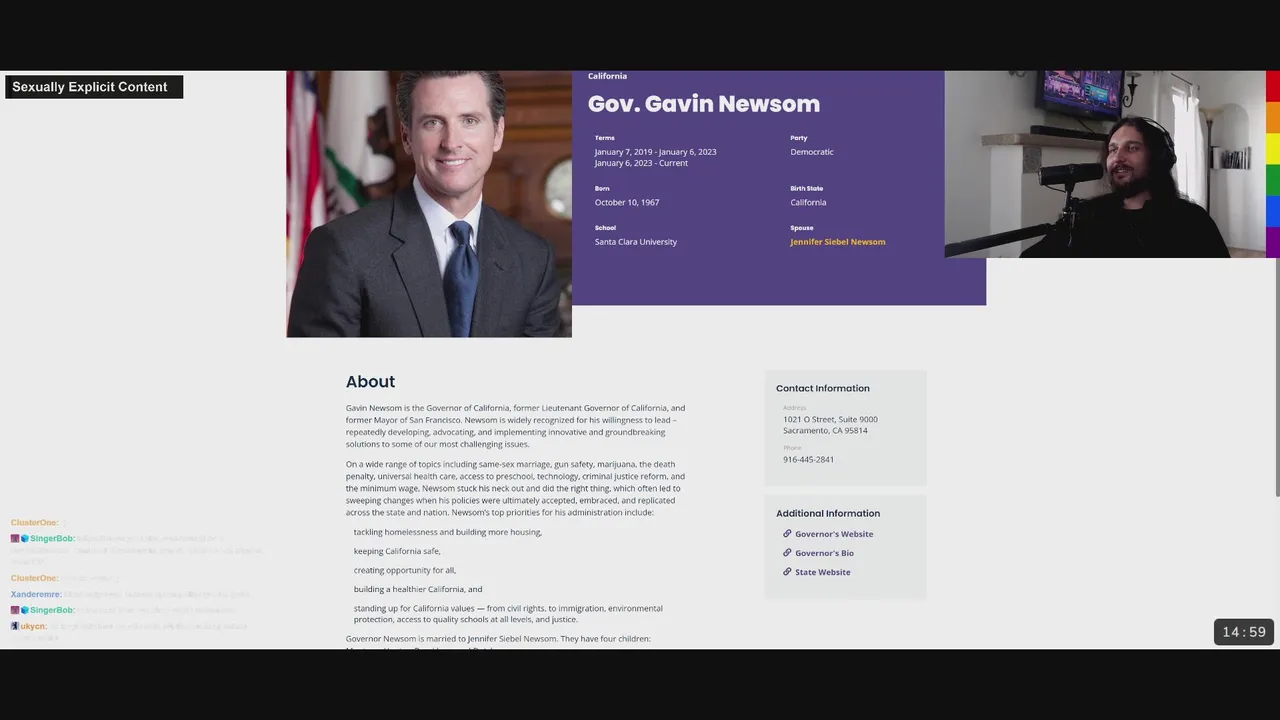Click the priority 'creating opportunity for all,'

[405, 570]
